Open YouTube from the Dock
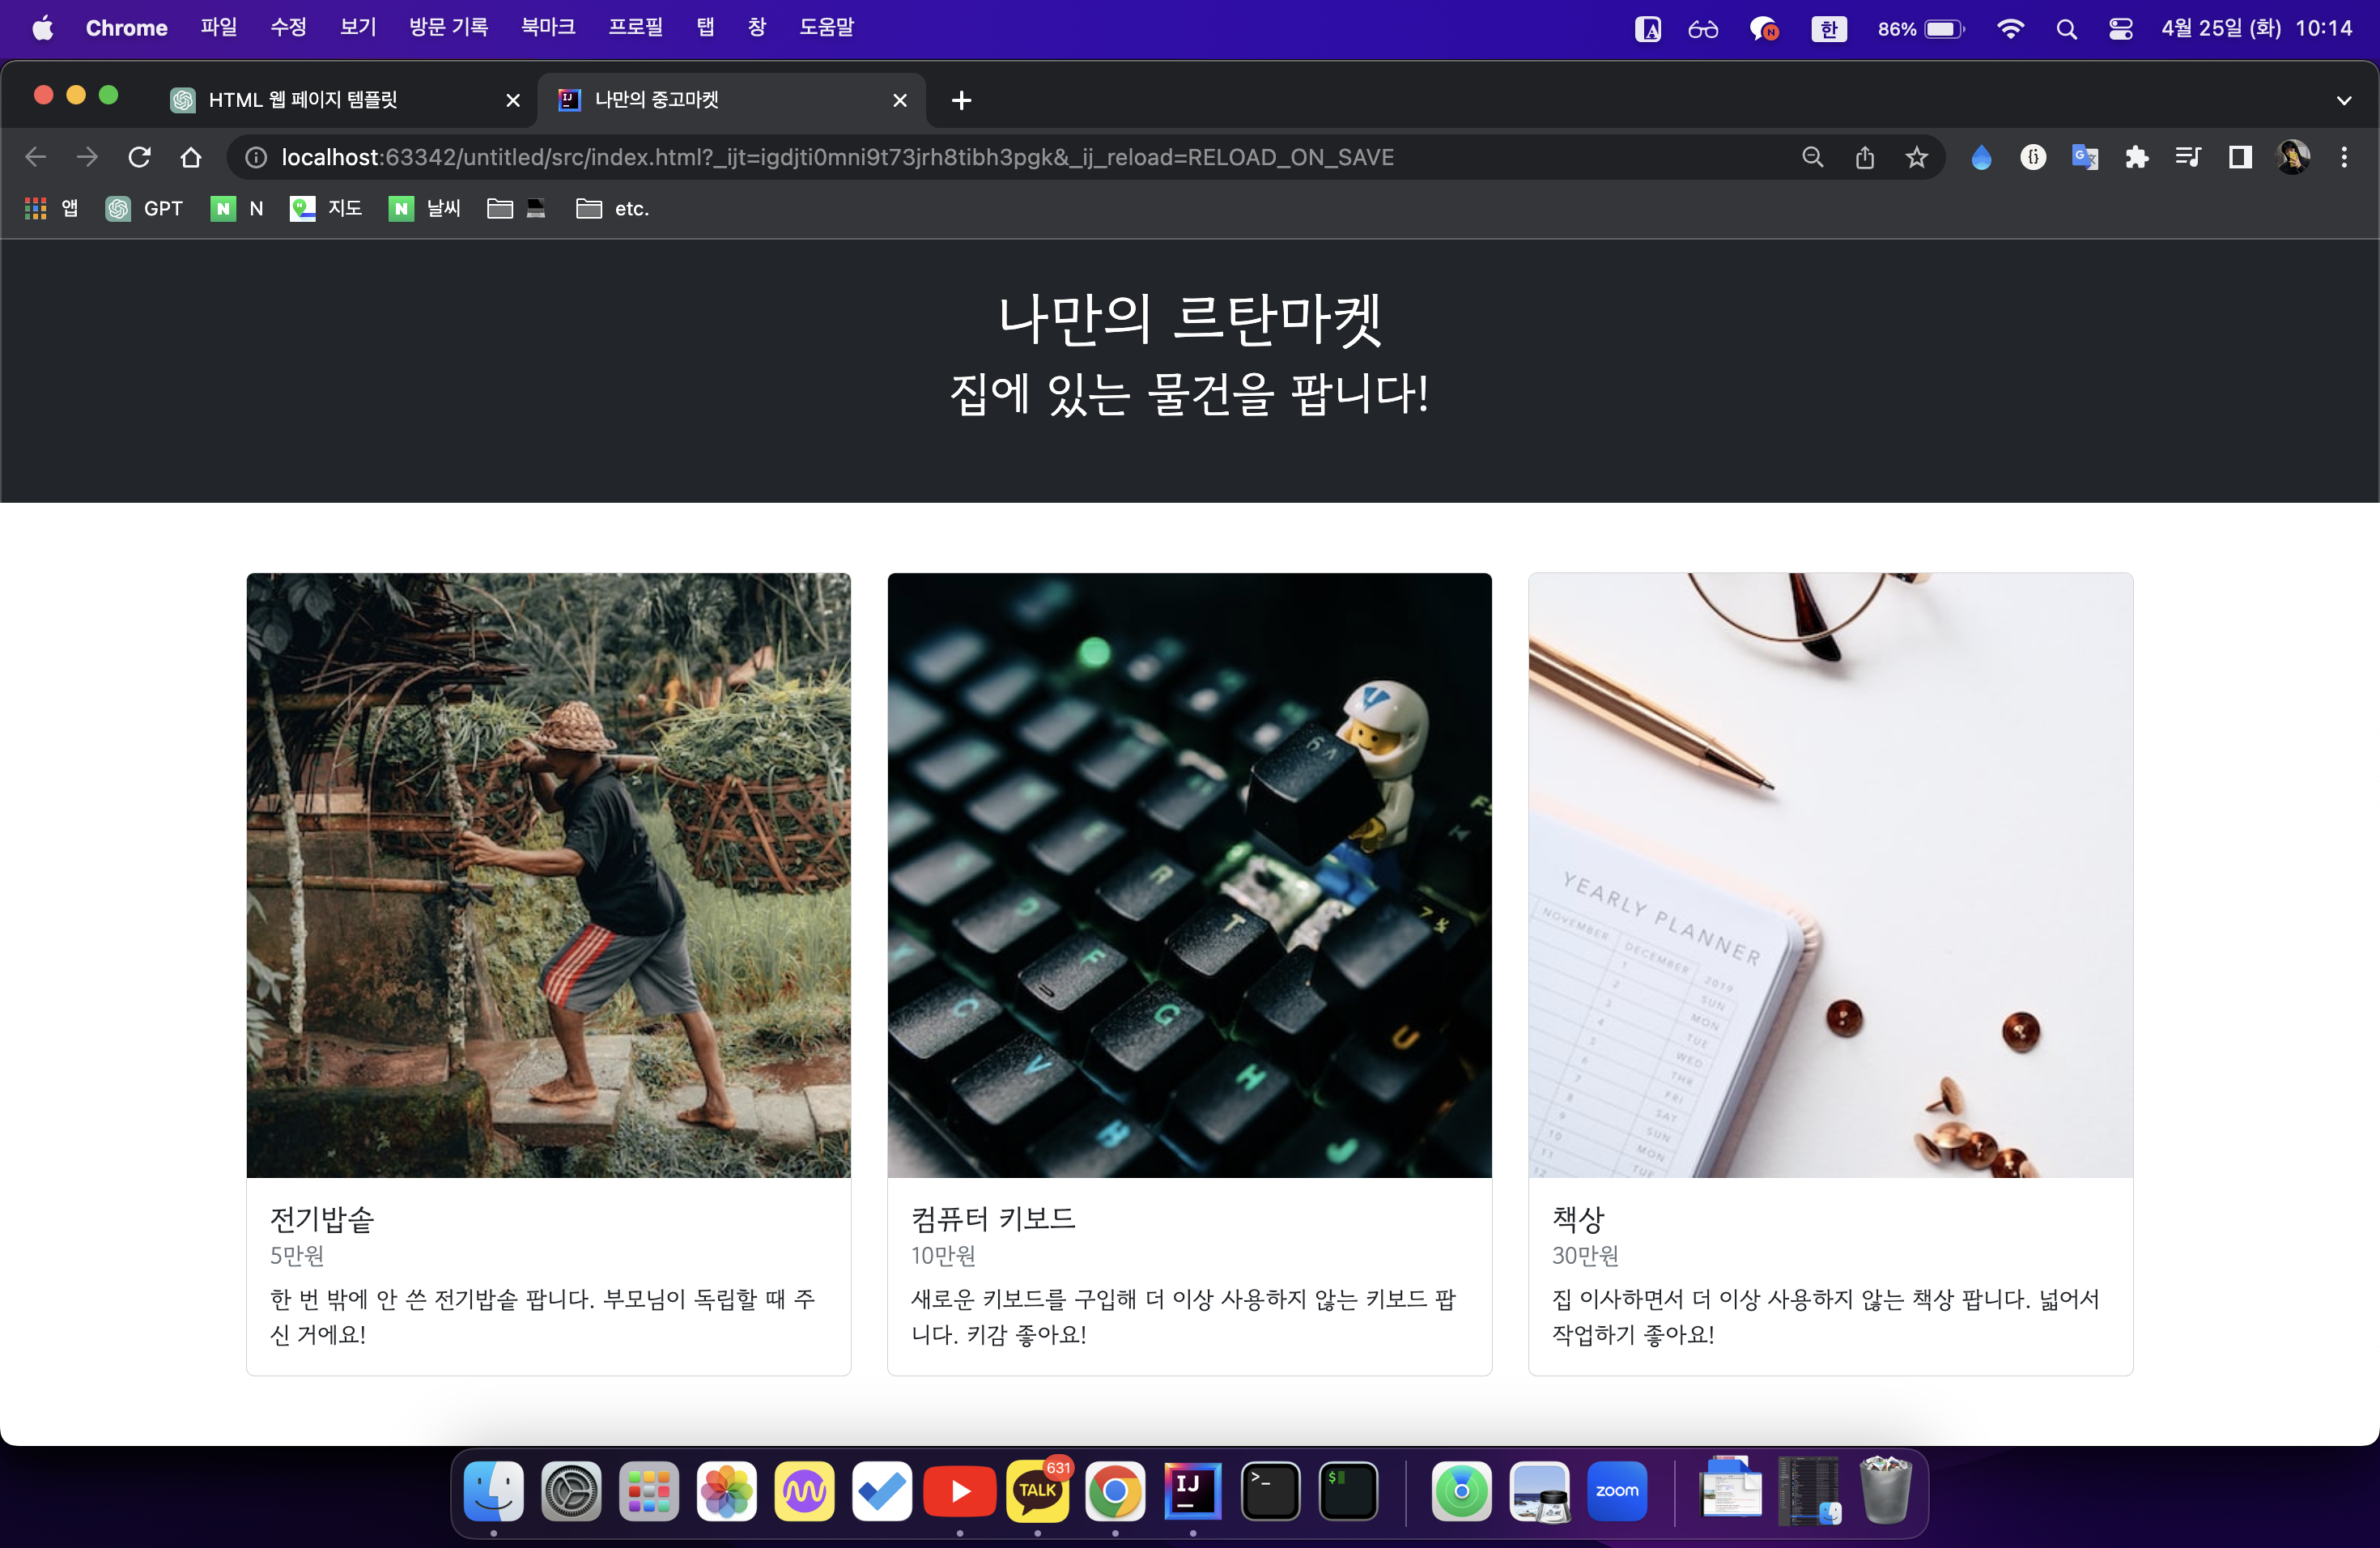The height and width of the screenshot is (1548, 2380). click(959, 1491)
